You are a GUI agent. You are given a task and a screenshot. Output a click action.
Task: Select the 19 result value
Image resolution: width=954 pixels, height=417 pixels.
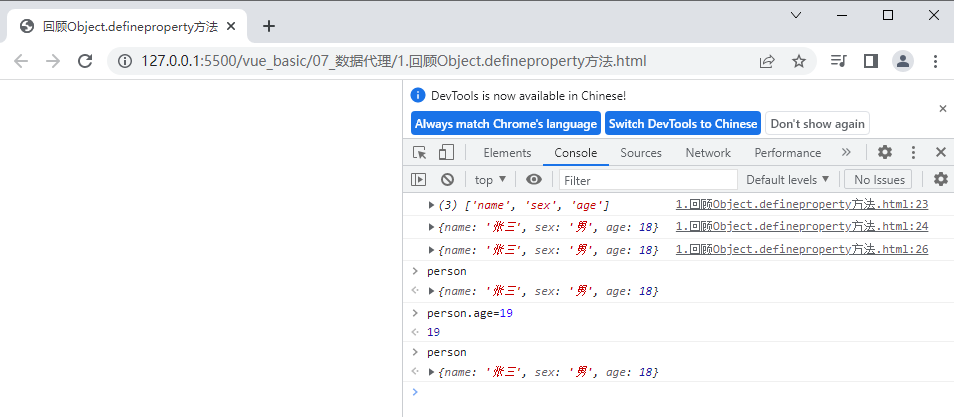tap(434, 332)
